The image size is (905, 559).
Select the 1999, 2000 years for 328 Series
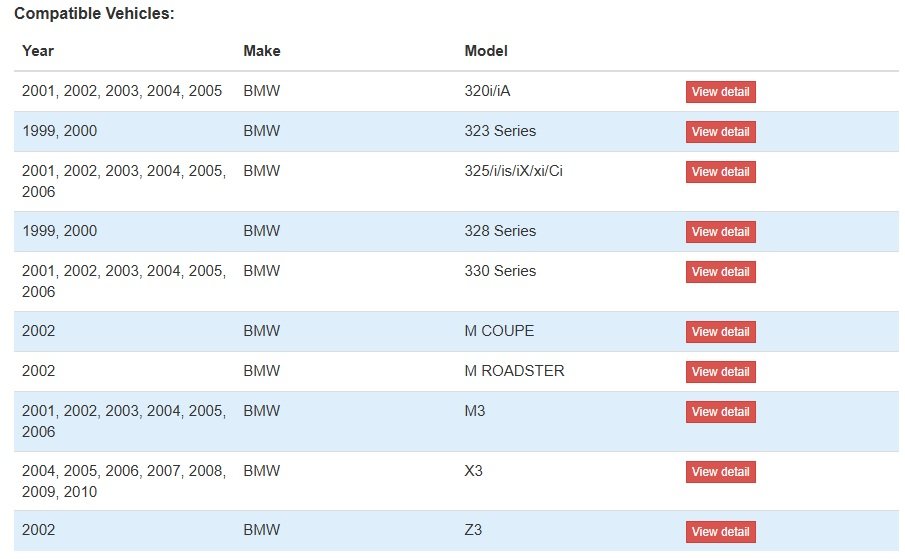[59, 231]
